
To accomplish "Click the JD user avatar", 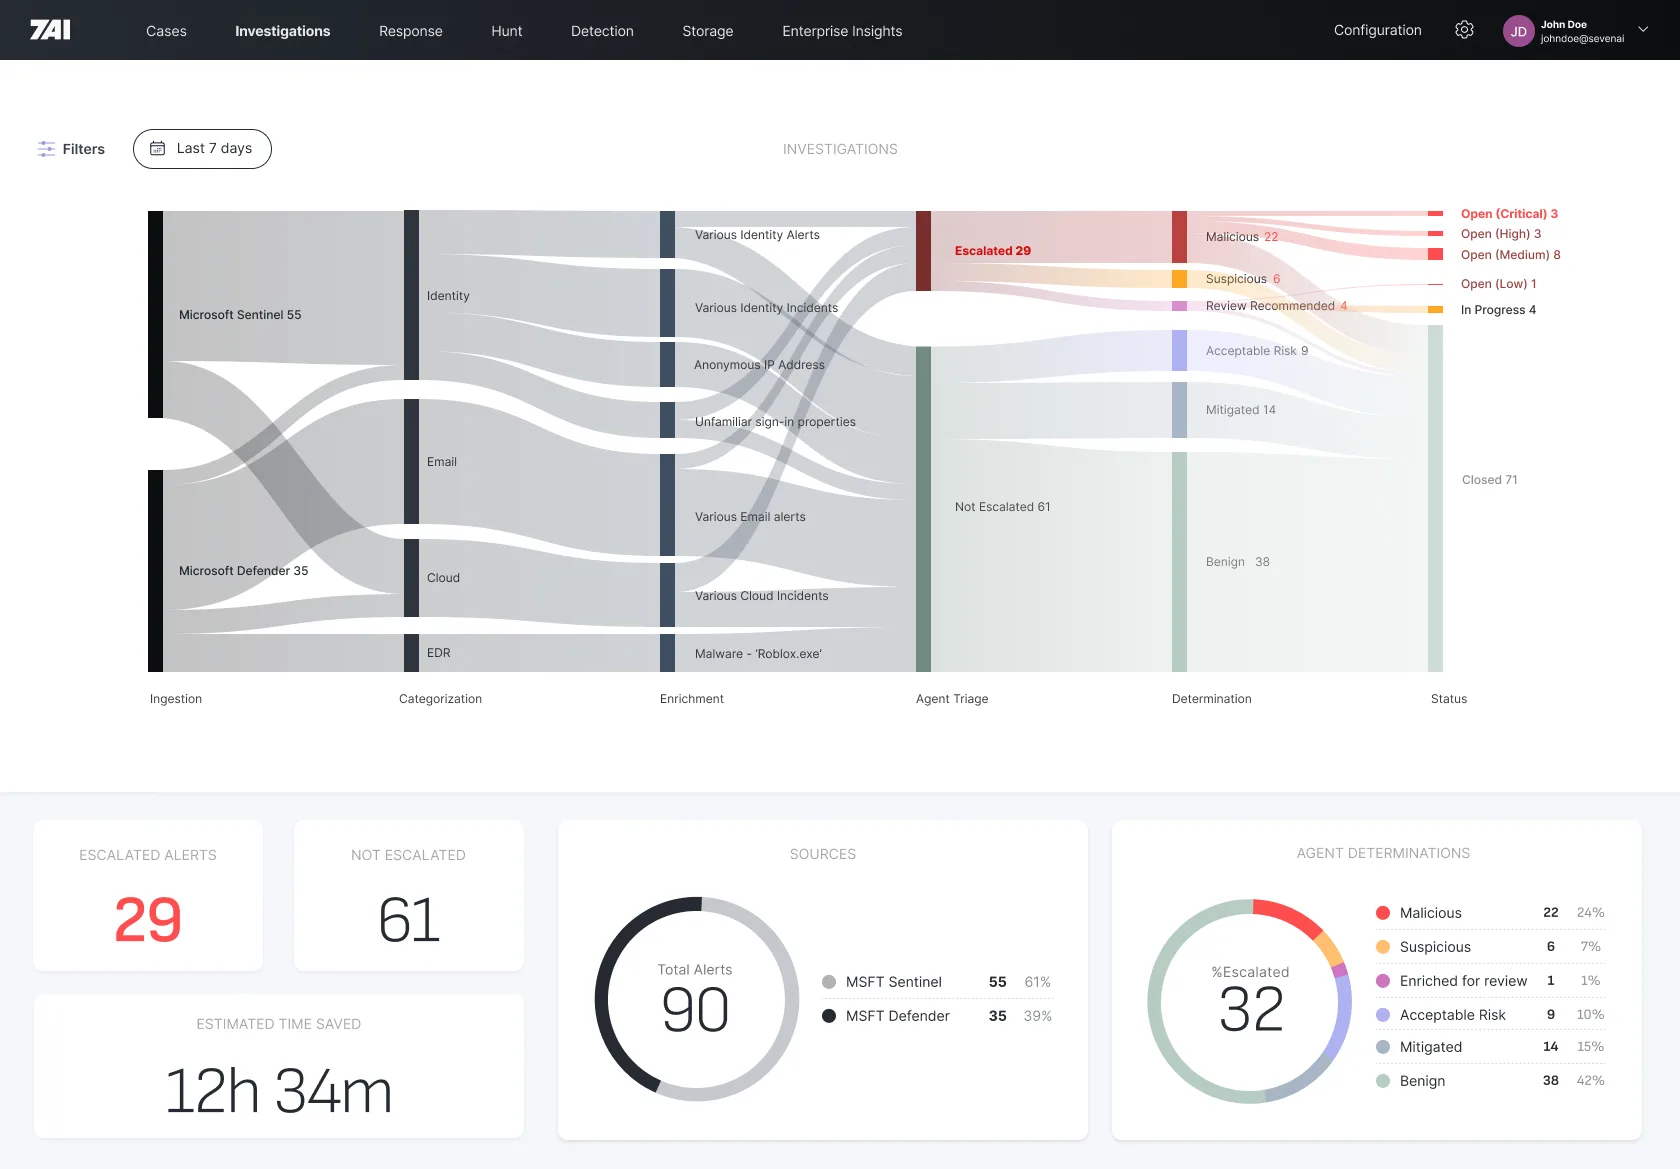I will click(x=1518, y=30).
